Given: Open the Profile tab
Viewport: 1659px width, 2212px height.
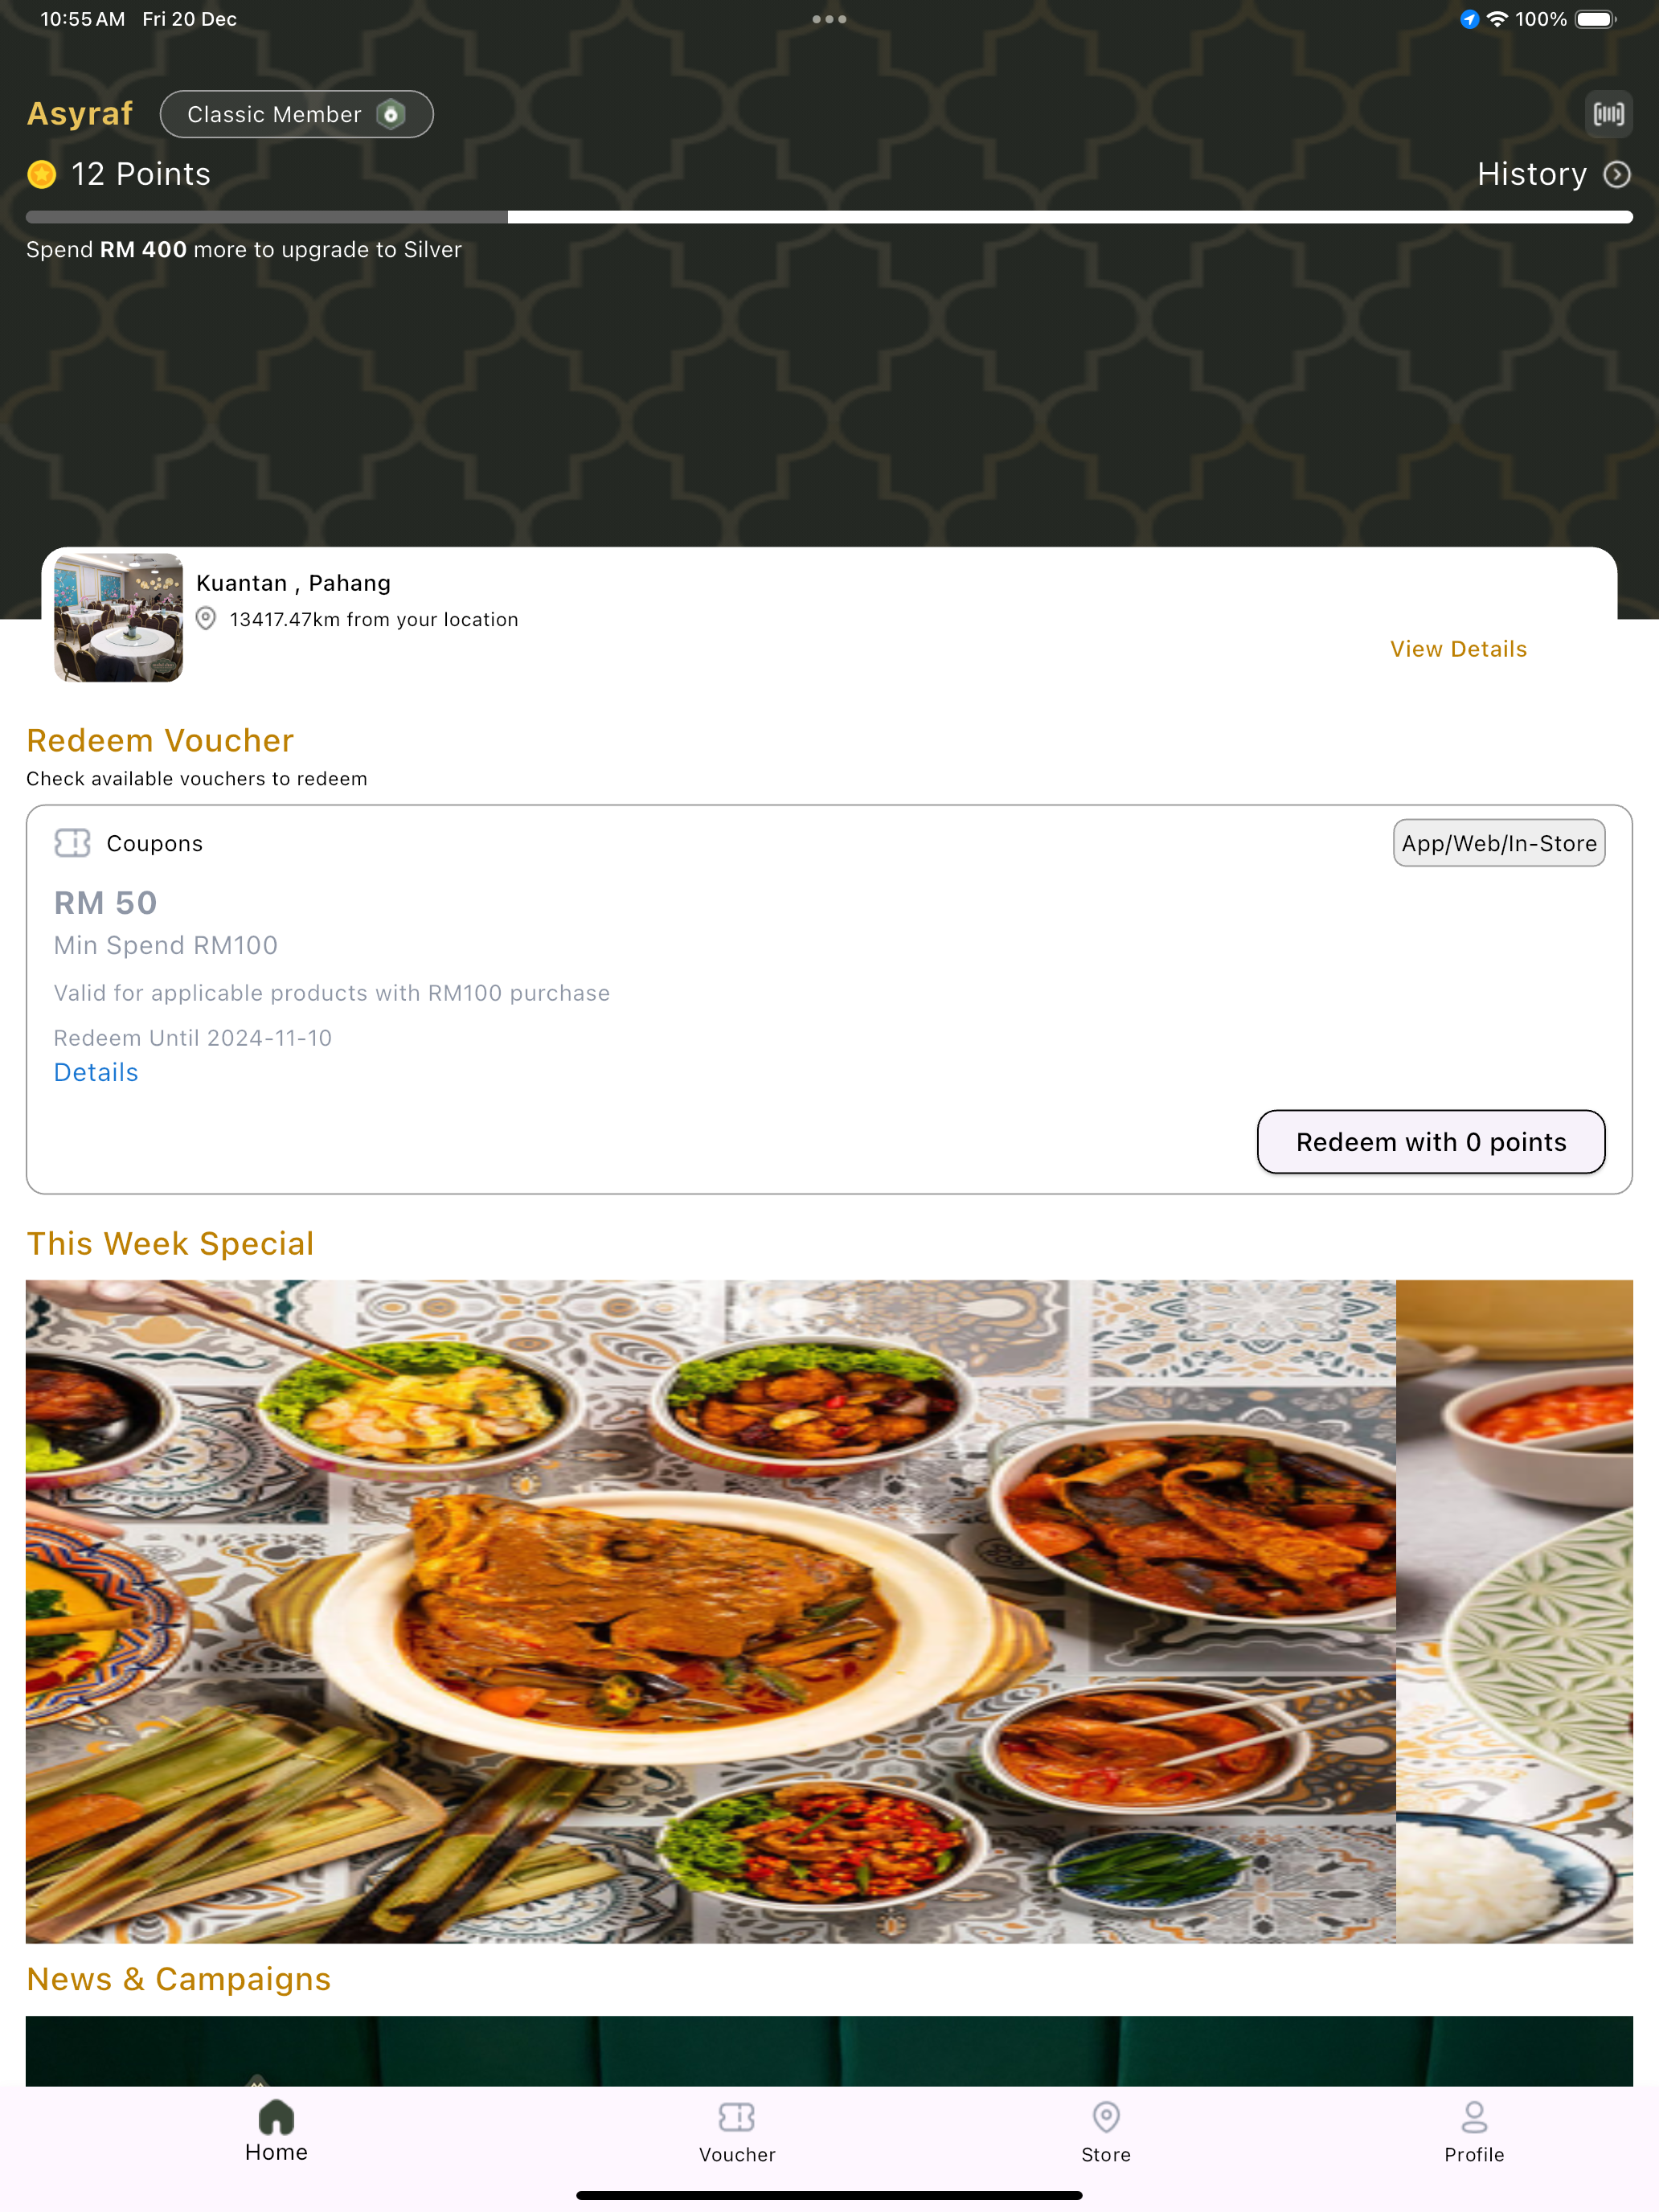Looking at the screenshot, I should [1474, 2132].
